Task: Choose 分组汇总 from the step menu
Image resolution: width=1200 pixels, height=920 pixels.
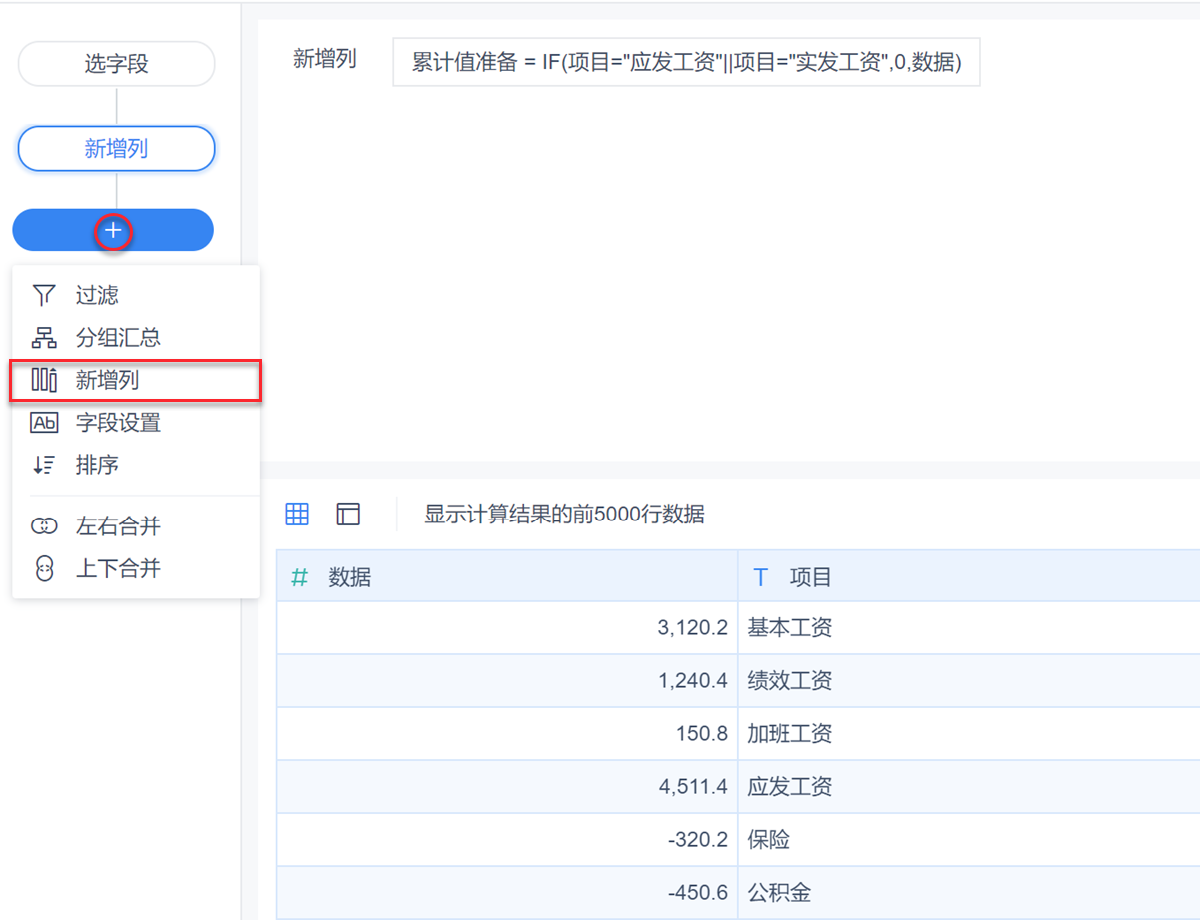Action: 136,338
